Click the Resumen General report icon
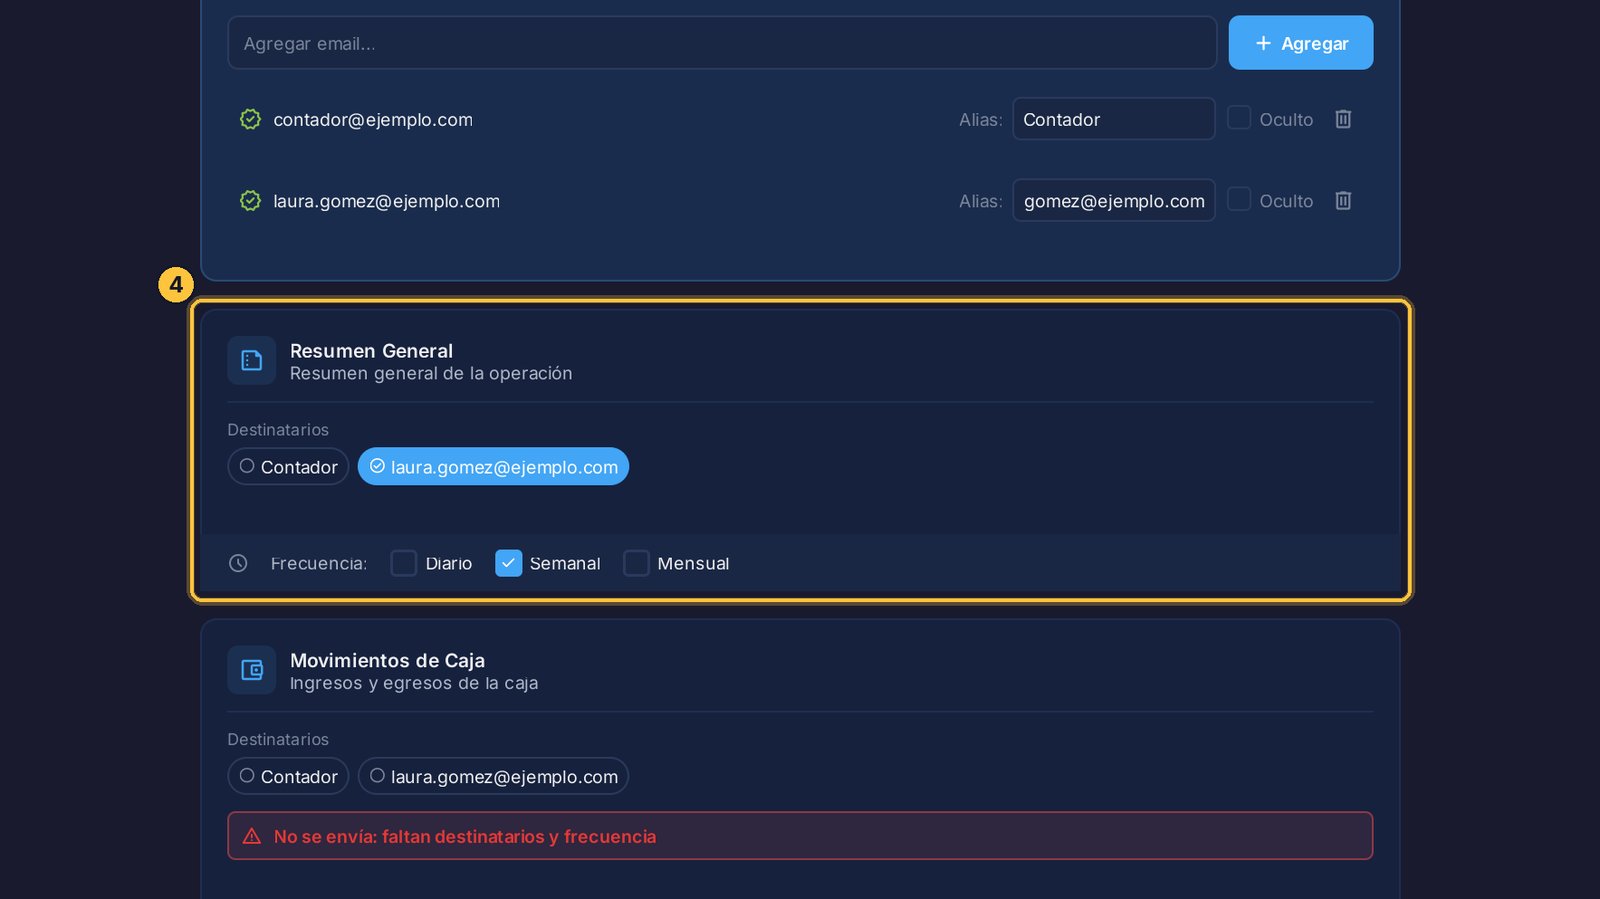 [x=252, y=360]
